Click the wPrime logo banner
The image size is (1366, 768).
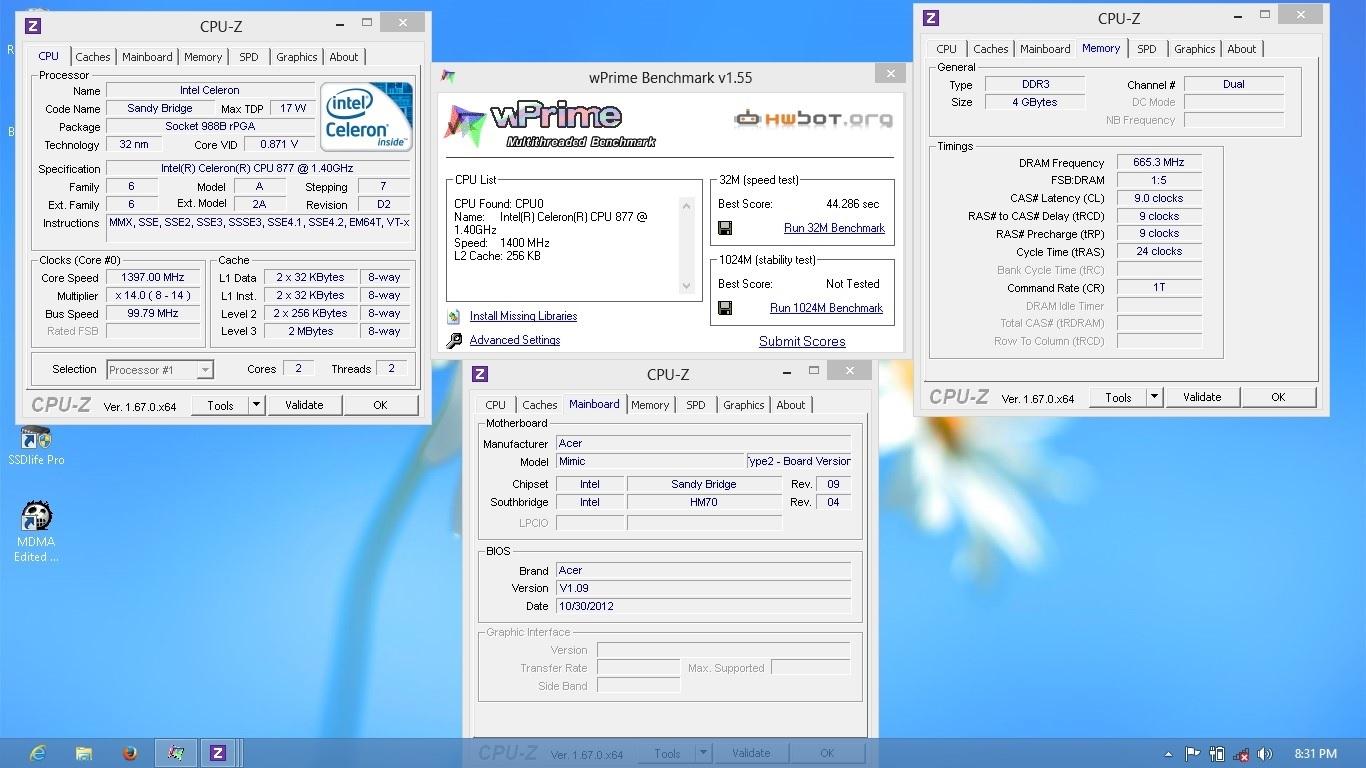pyautogui.click(x=551, y=125)
